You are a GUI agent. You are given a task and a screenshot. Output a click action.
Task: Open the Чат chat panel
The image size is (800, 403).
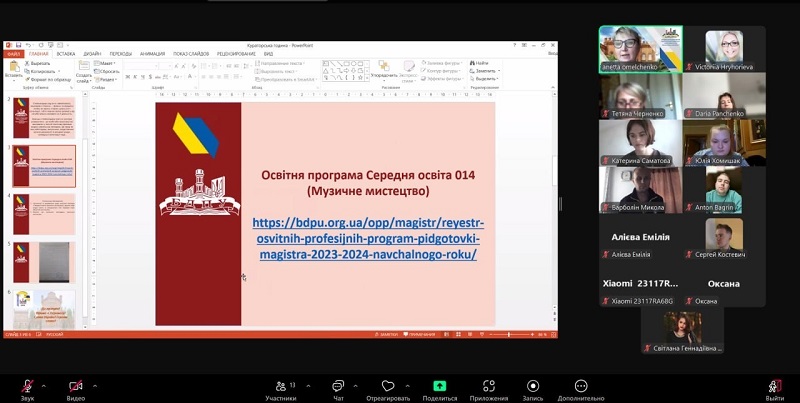338,390
